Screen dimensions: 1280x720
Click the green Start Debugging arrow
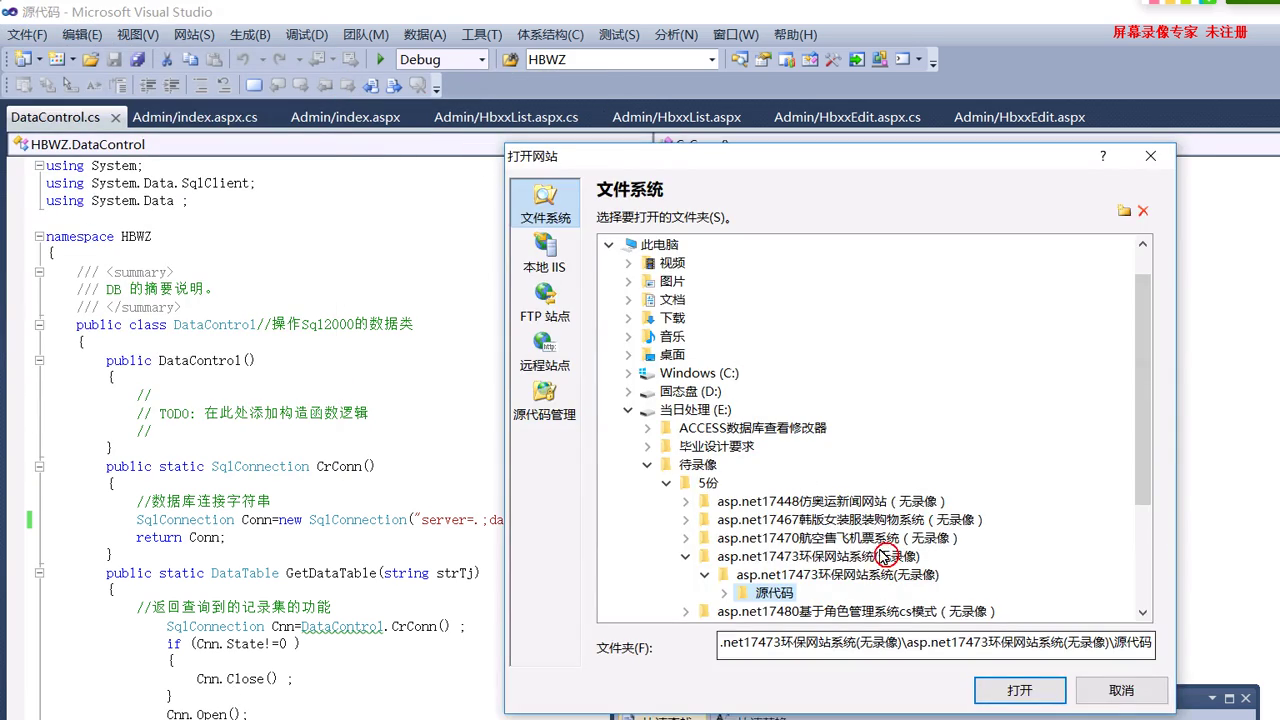[x=380, y=60]
